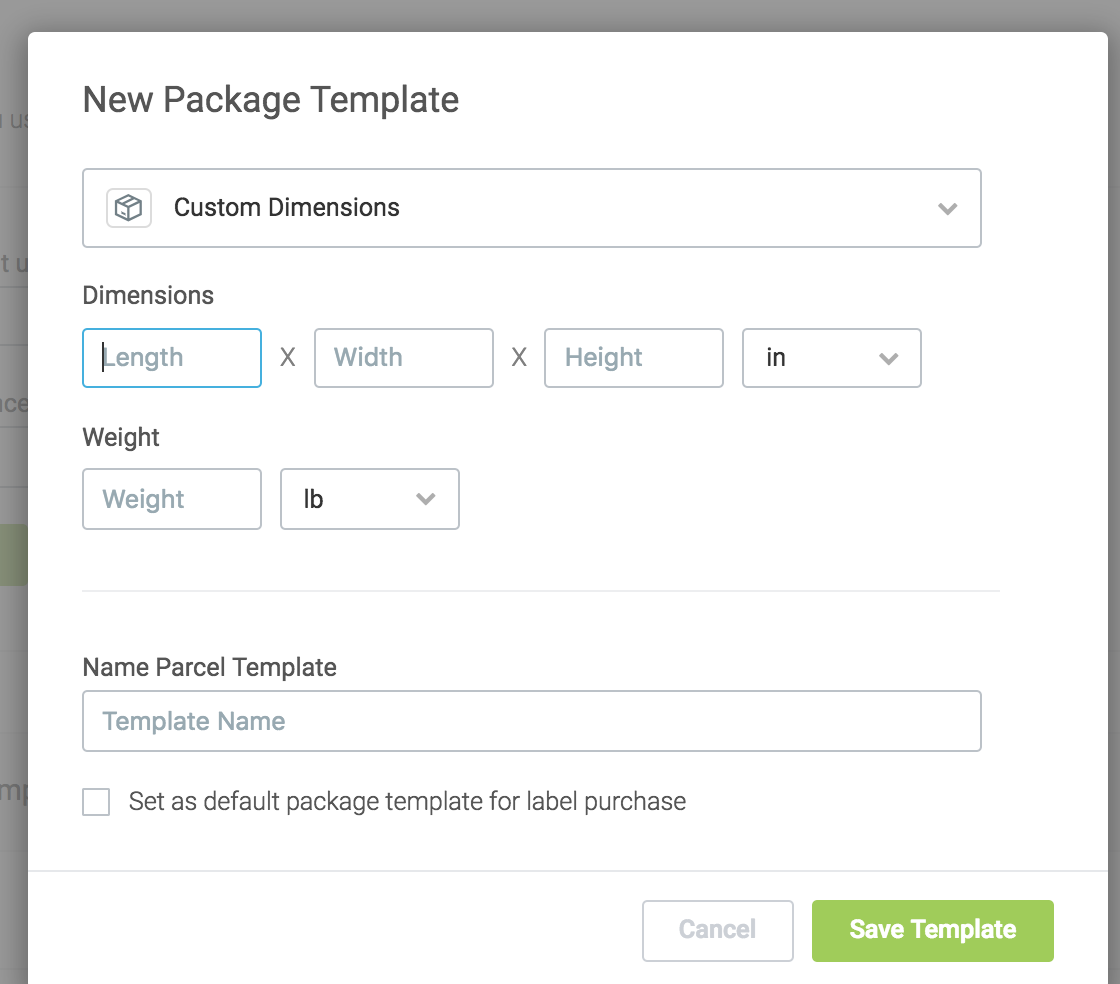Click the Weight section label
The image size is (1120, 984).
click(121, 437)
